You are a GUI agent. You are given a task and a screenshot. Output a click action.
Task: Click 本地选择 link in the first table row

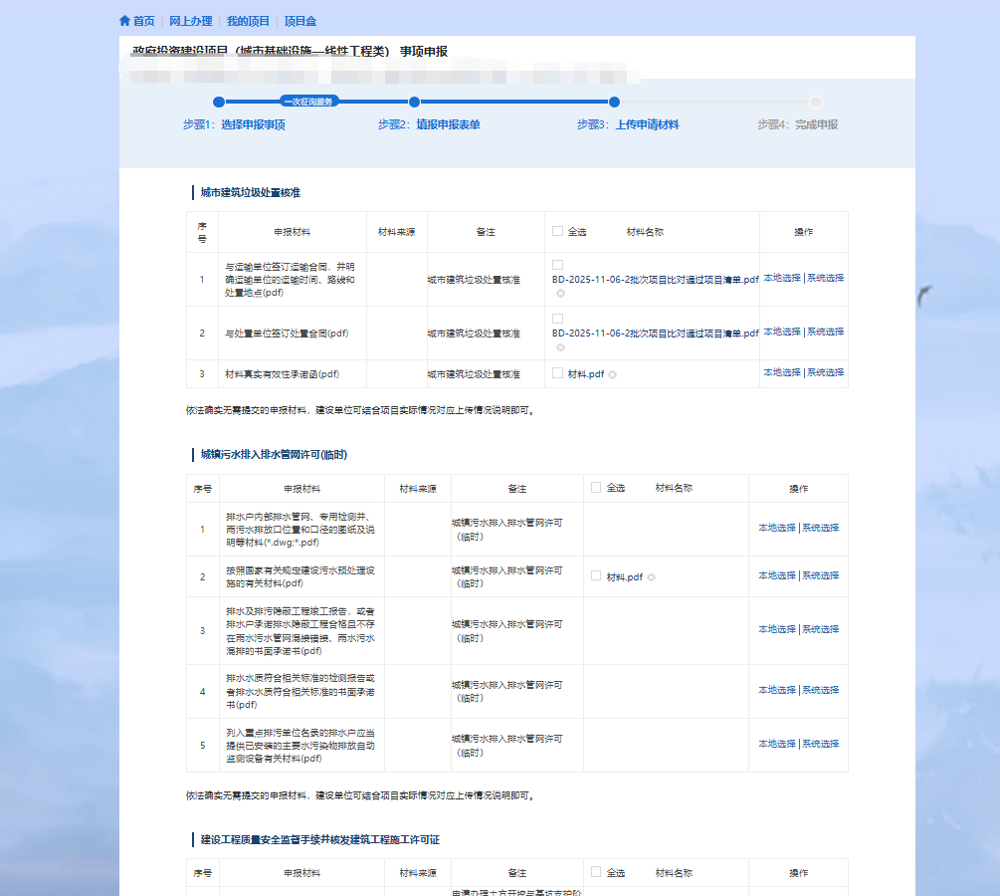click(781, 279)
